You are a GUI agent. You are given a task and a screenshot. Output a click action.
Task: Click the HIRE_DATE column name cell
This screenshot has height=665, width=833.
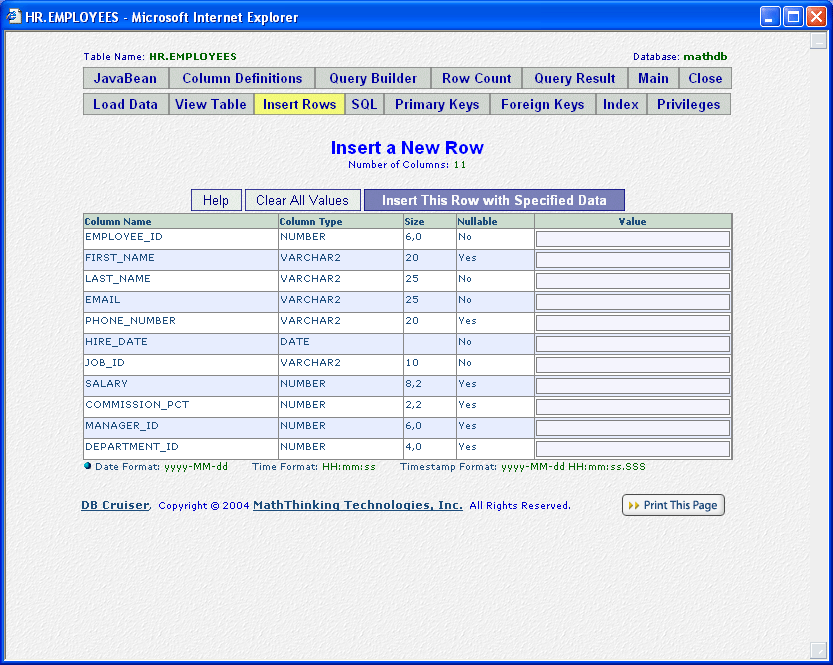pyautogui.click(x=181, y=344)
